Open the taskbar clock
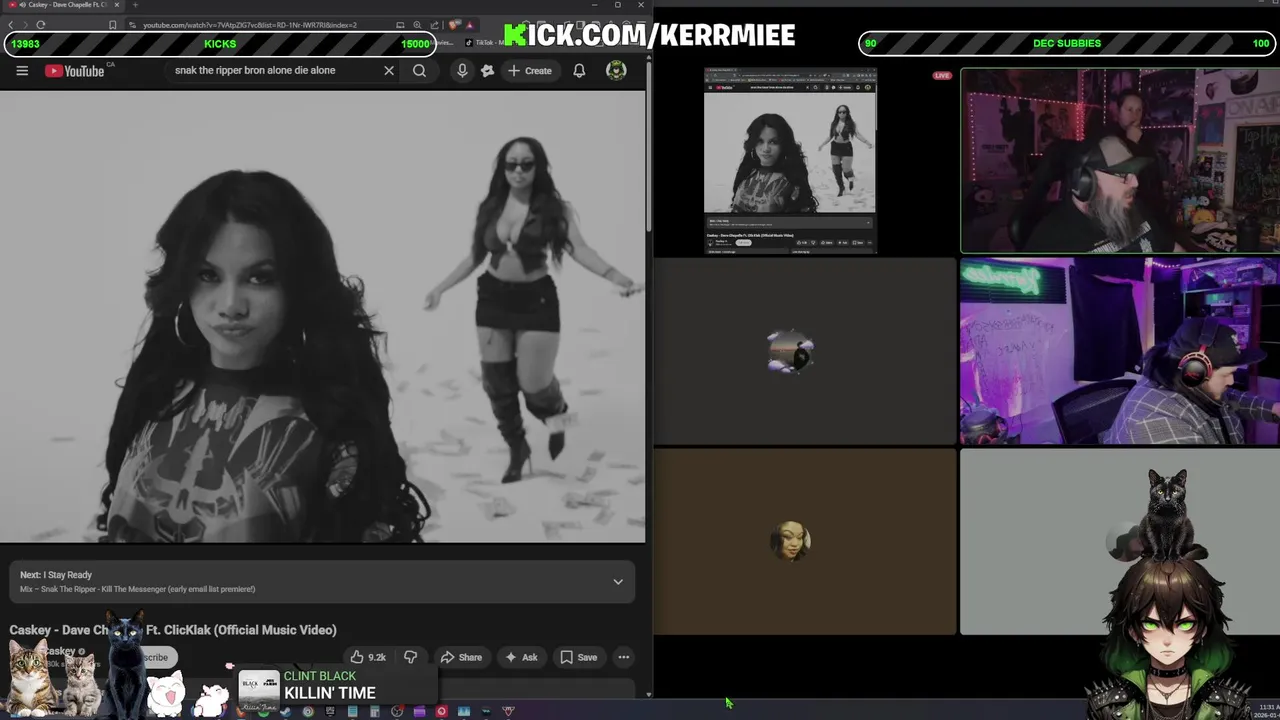The width and height of the screenshot is (1280, 720). (1267, 711)
